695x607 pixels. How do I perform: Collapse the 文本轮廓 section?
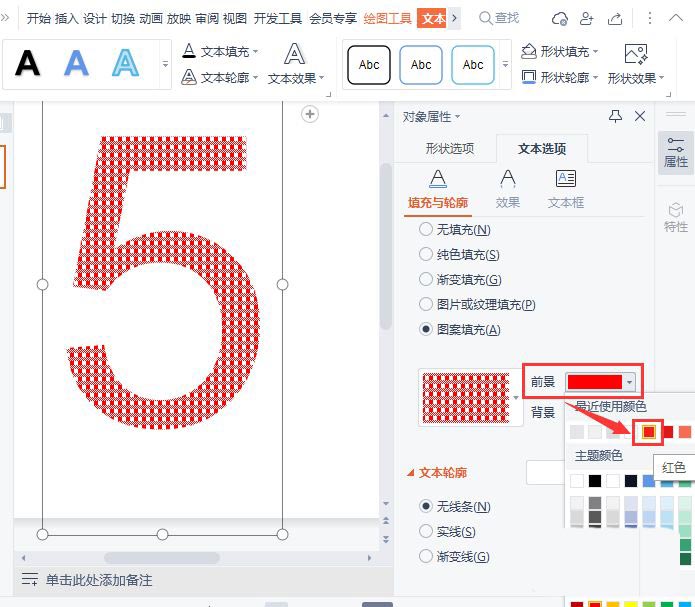point(410,473)
